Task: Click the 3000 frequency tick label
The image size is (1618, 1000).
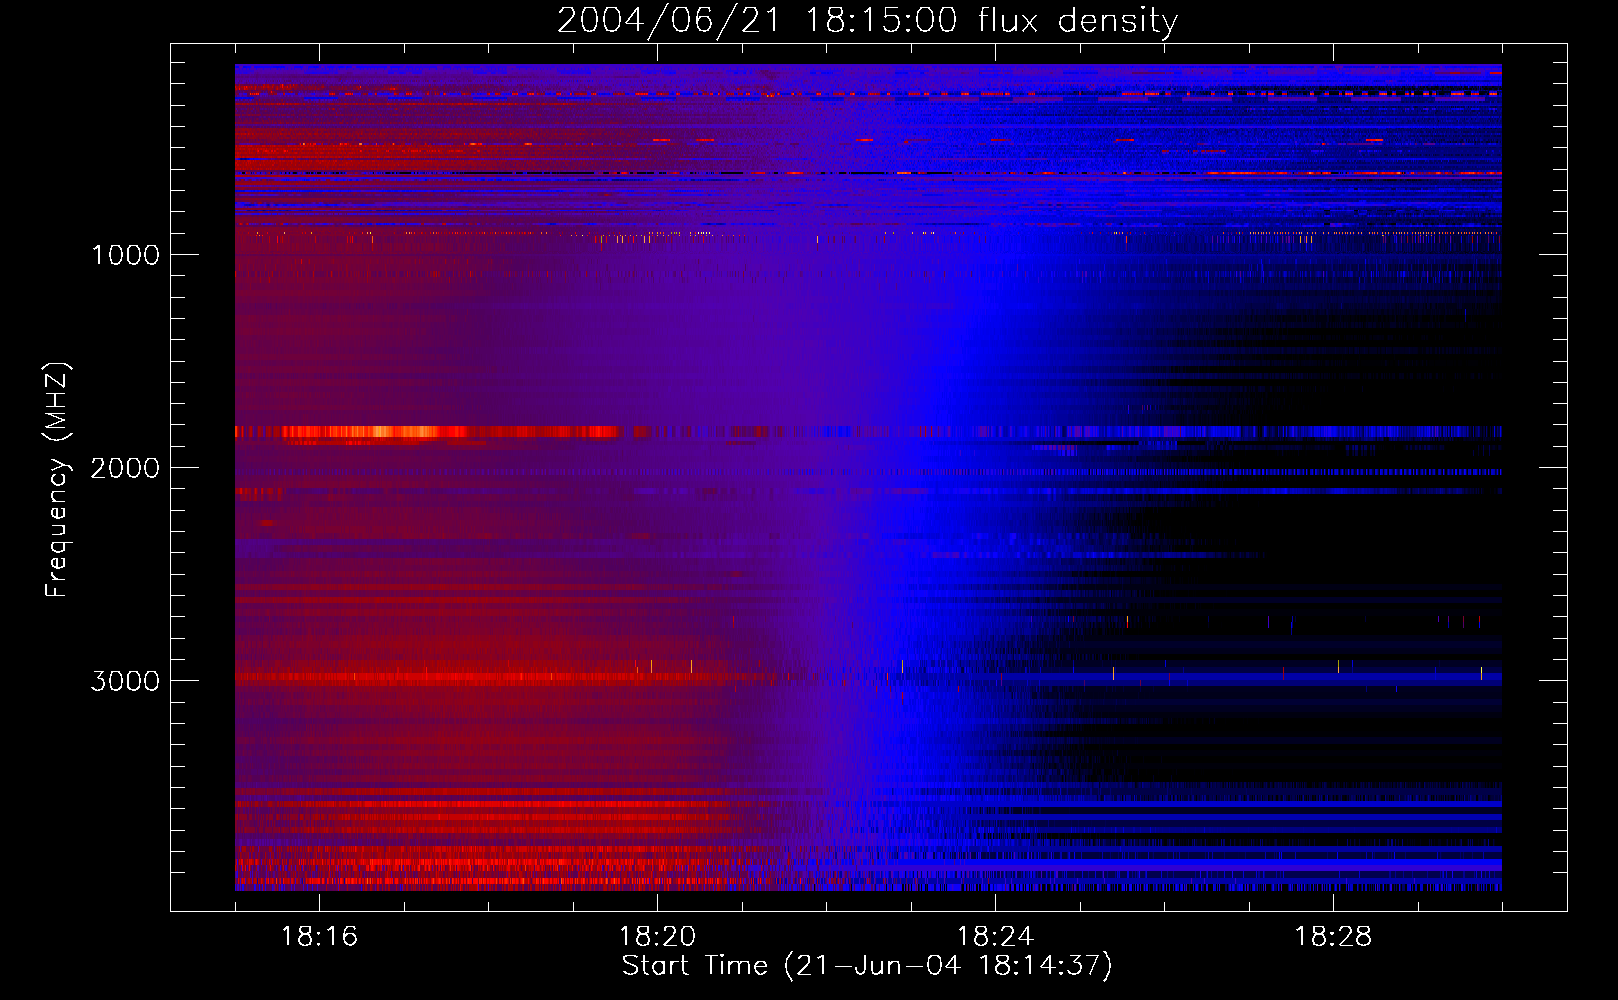Action: (125, 681)
